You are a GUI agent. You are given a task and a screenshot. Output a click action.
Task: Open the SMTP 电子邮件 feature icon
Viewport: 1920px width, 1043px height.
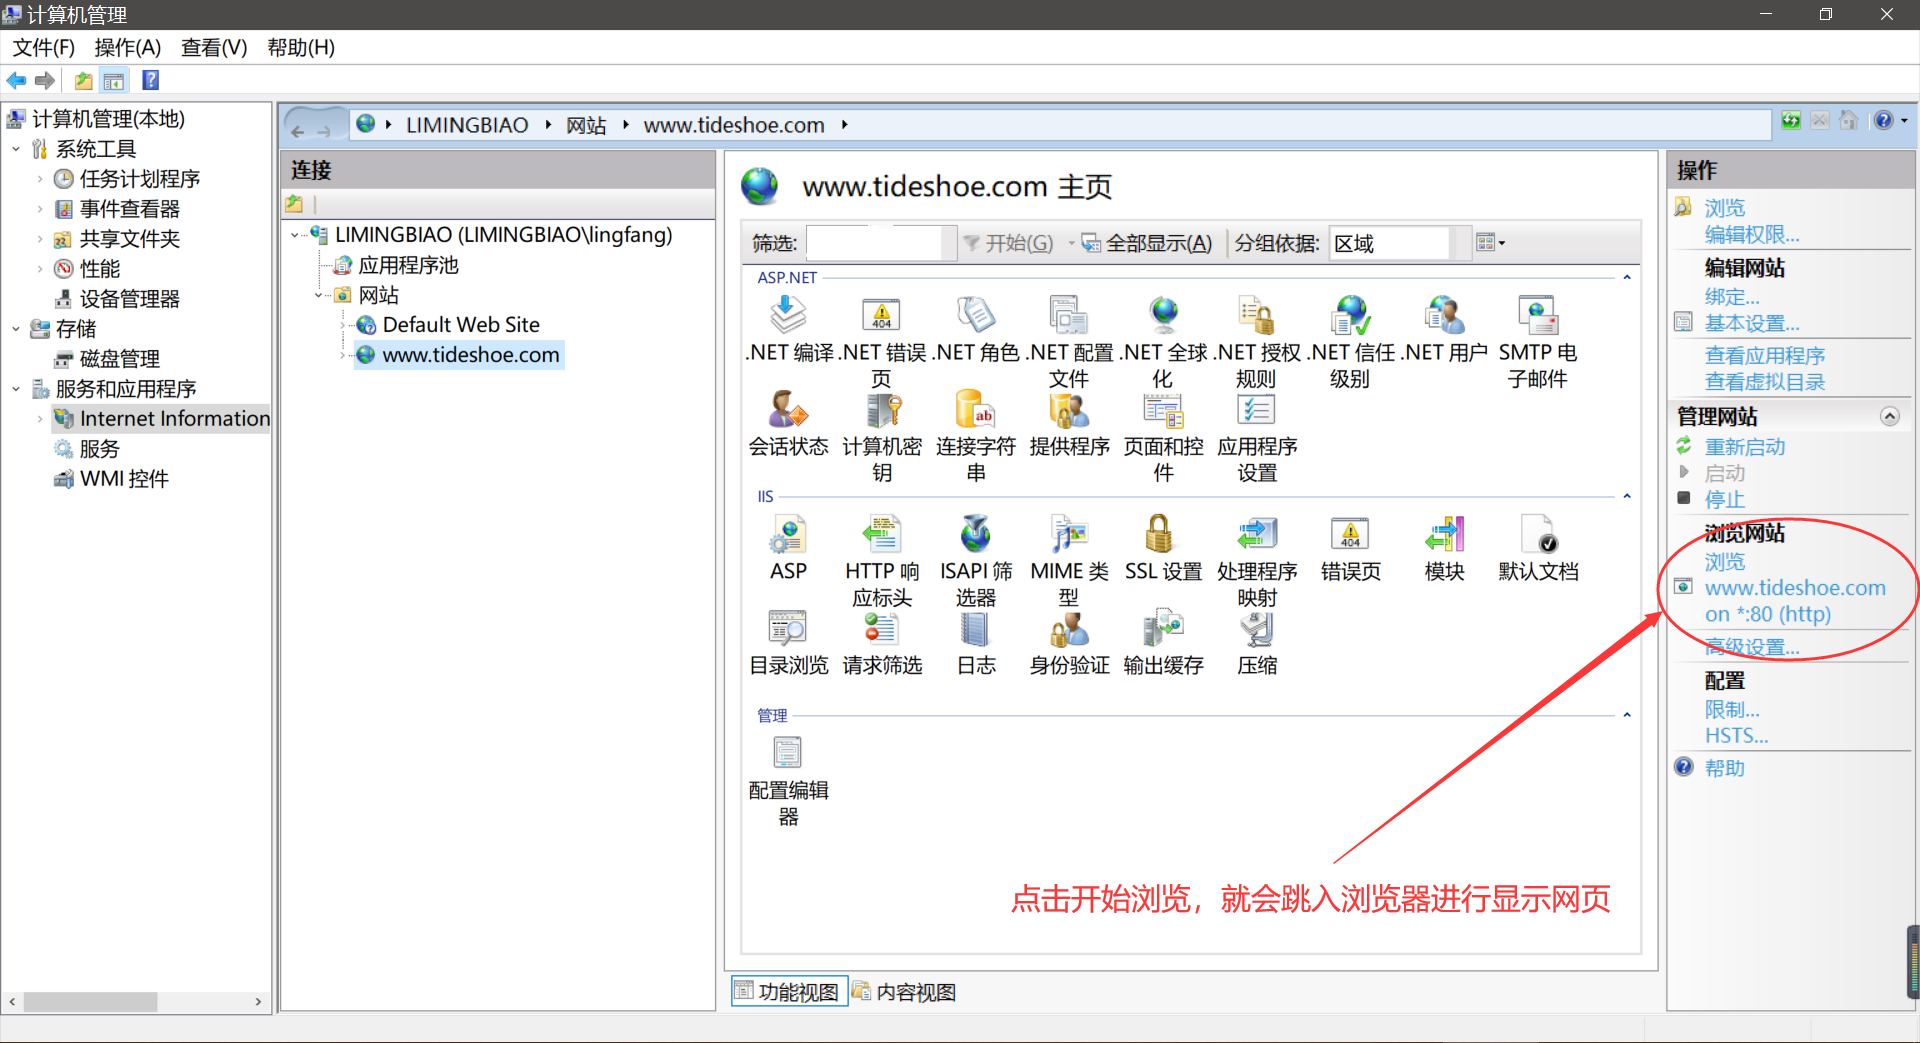[1538, 316]
